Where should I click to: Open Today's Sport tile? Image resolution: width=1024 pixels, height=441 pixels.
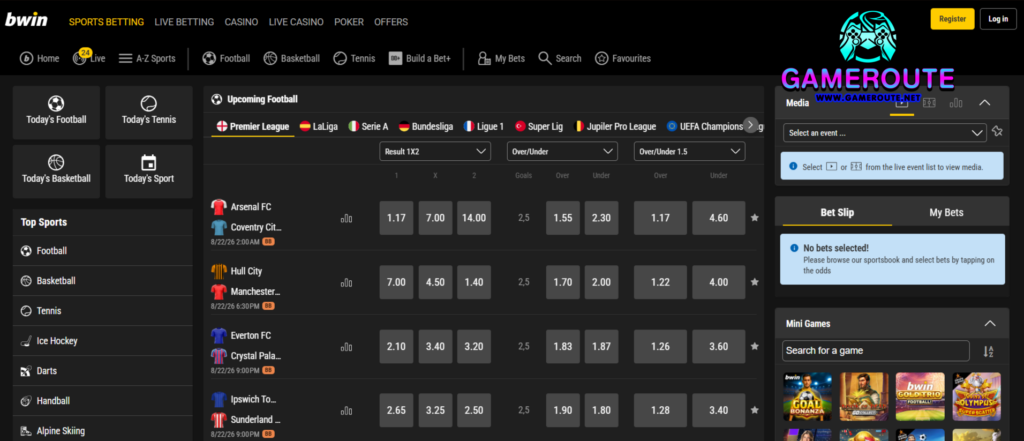[149, 171]
